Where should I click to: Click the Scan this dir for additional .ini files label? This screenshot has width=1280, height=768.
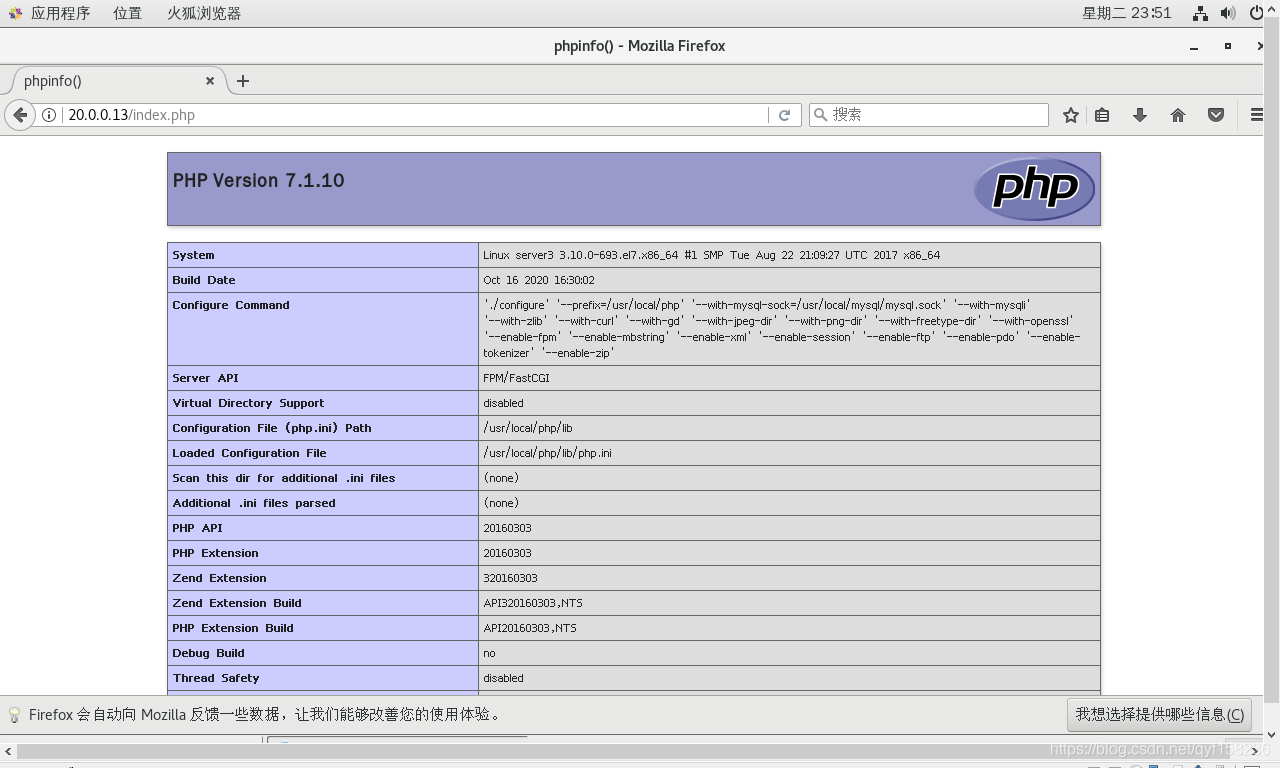click(x=284, y=478)
